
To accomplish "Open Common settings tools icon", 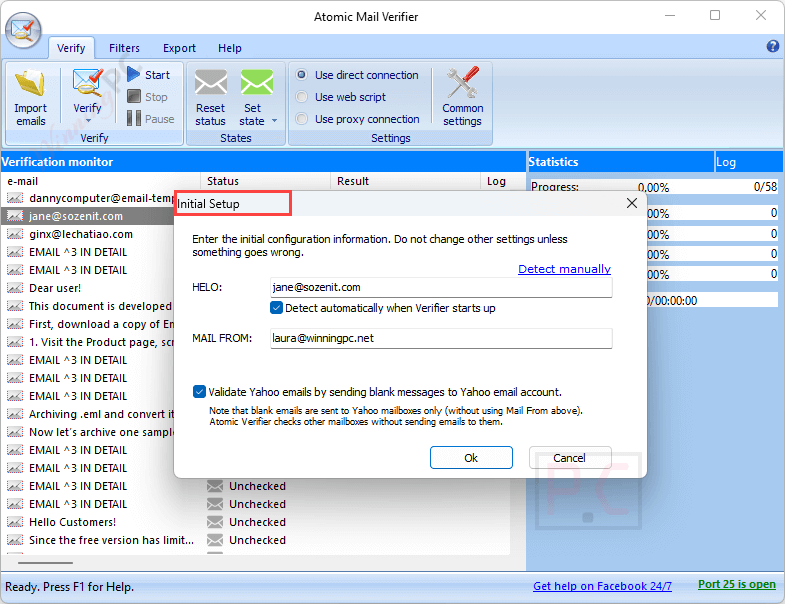I will [x=463, y=83].
